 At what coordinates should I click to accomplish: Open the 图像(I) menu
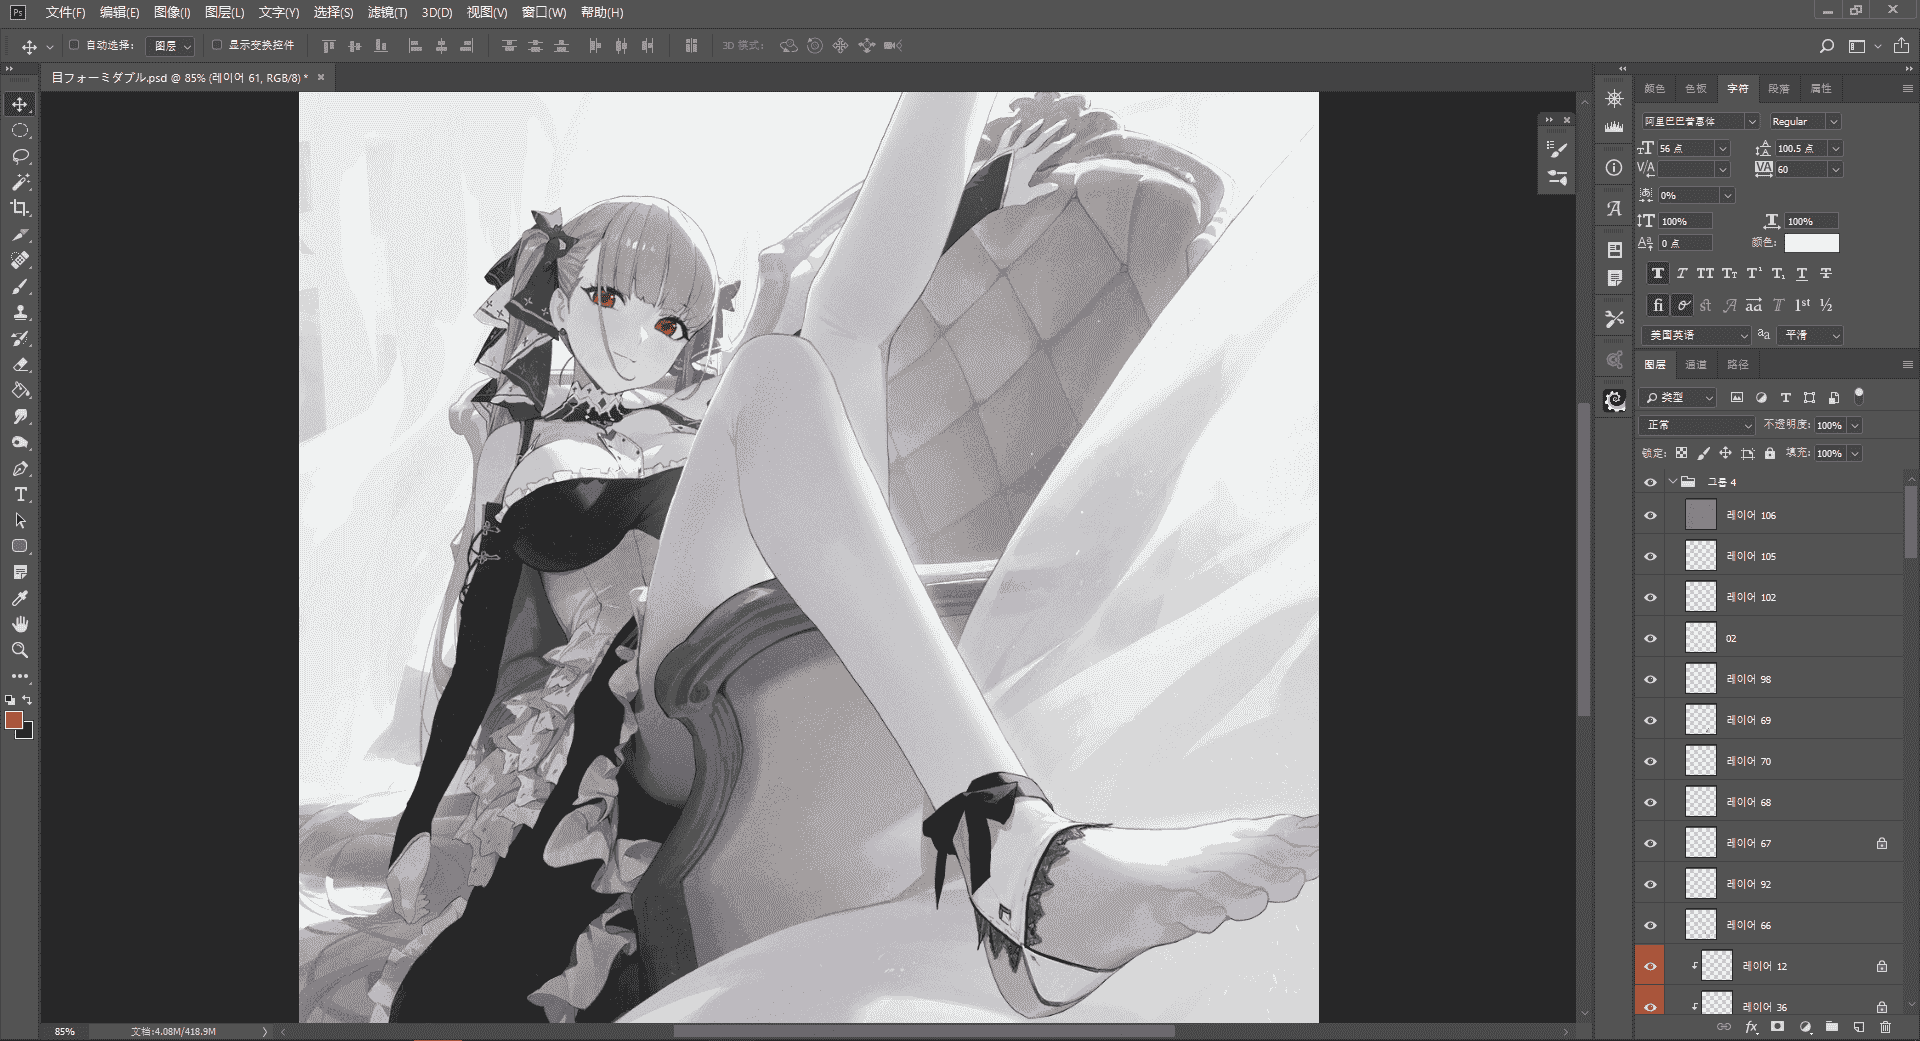[x=172, y=12]
